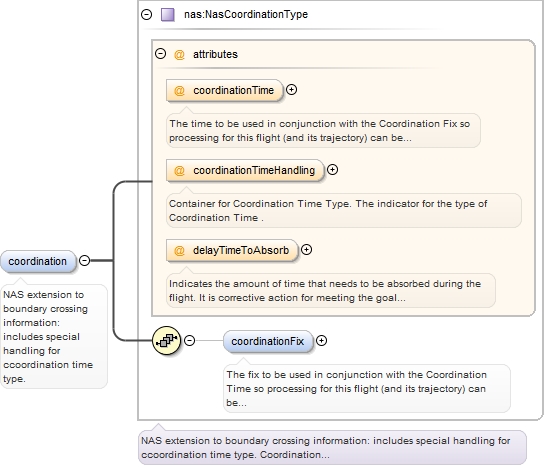Click the @ icon on delayTimeToAbsorb
Viewport: 545px width, 468px height.
point(179,251)
